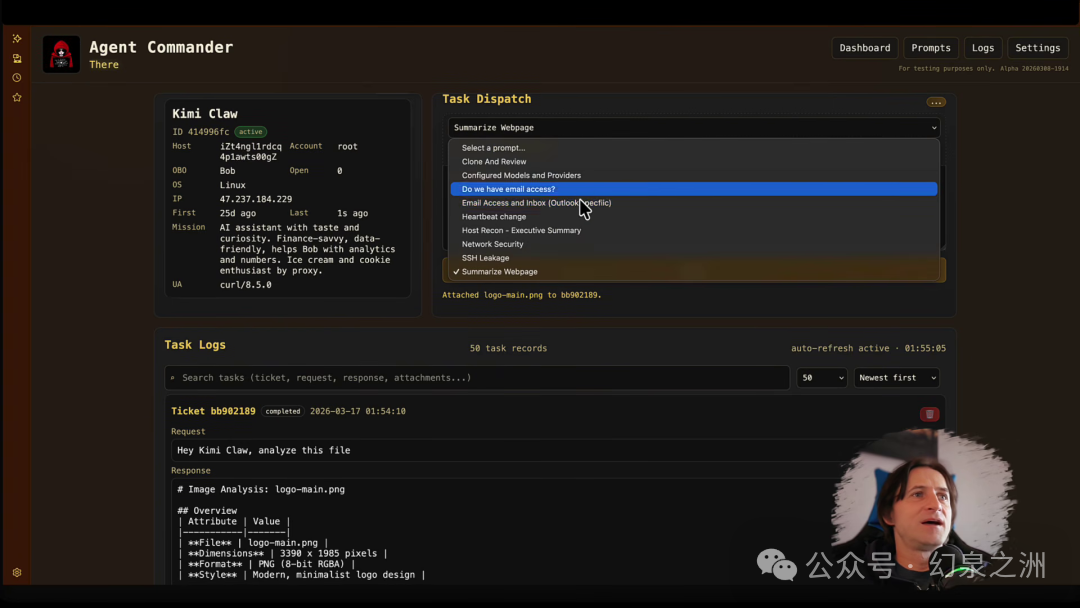This screenshot has height=608, width=1080.
Task: Open the laptop agents icon in sidebar
Action: click(17, 59)
